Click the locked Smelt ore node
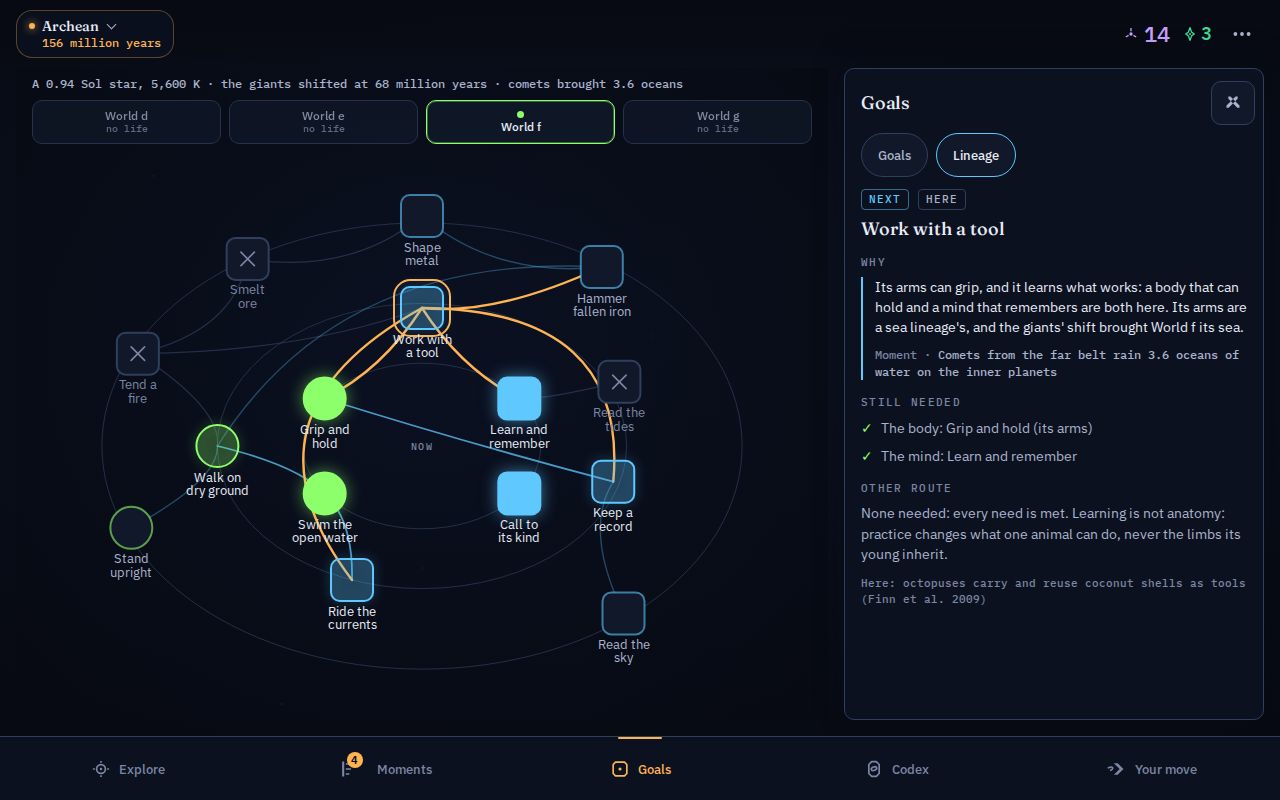Screen dimensions: 1280x800 coord(247,259)
